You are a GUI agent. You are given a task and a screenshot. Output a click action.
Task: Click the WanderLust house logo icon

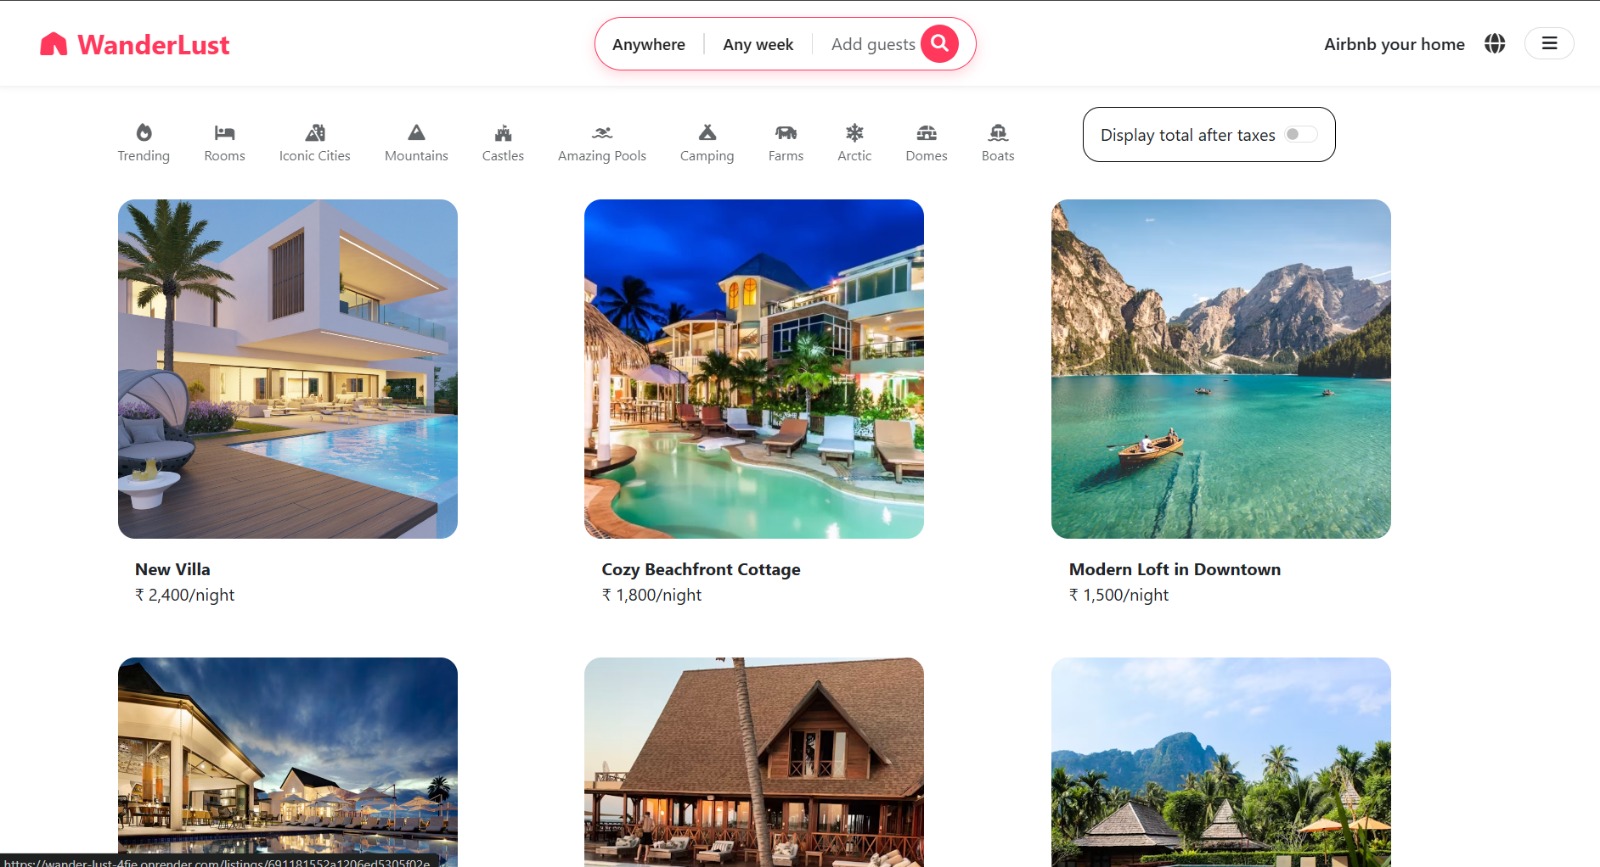pyautogui.click(x=54, y=44)
